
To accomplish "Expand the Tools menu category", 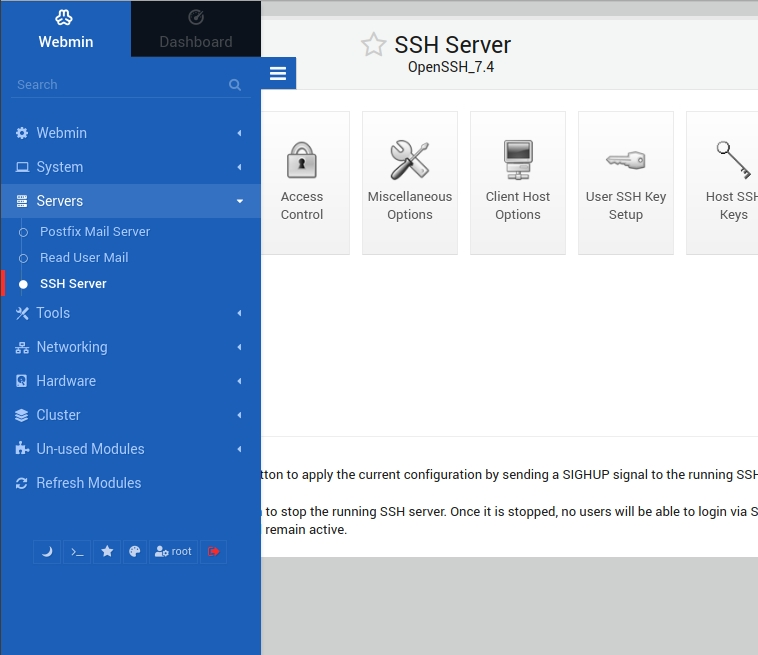I will [131, 313].
